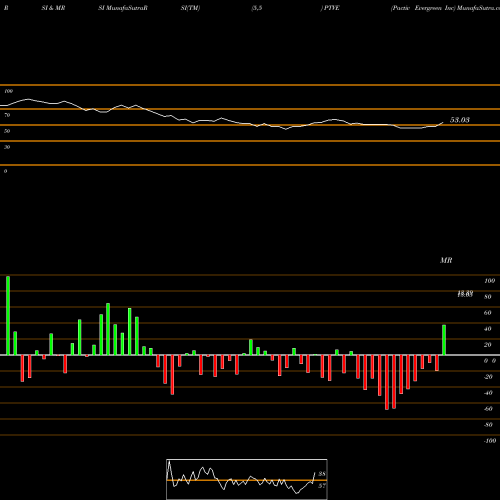Select the 30 level label on RSI axis
Image resolution: width=500 pixels, height=500 pixels.
(7, 147)
